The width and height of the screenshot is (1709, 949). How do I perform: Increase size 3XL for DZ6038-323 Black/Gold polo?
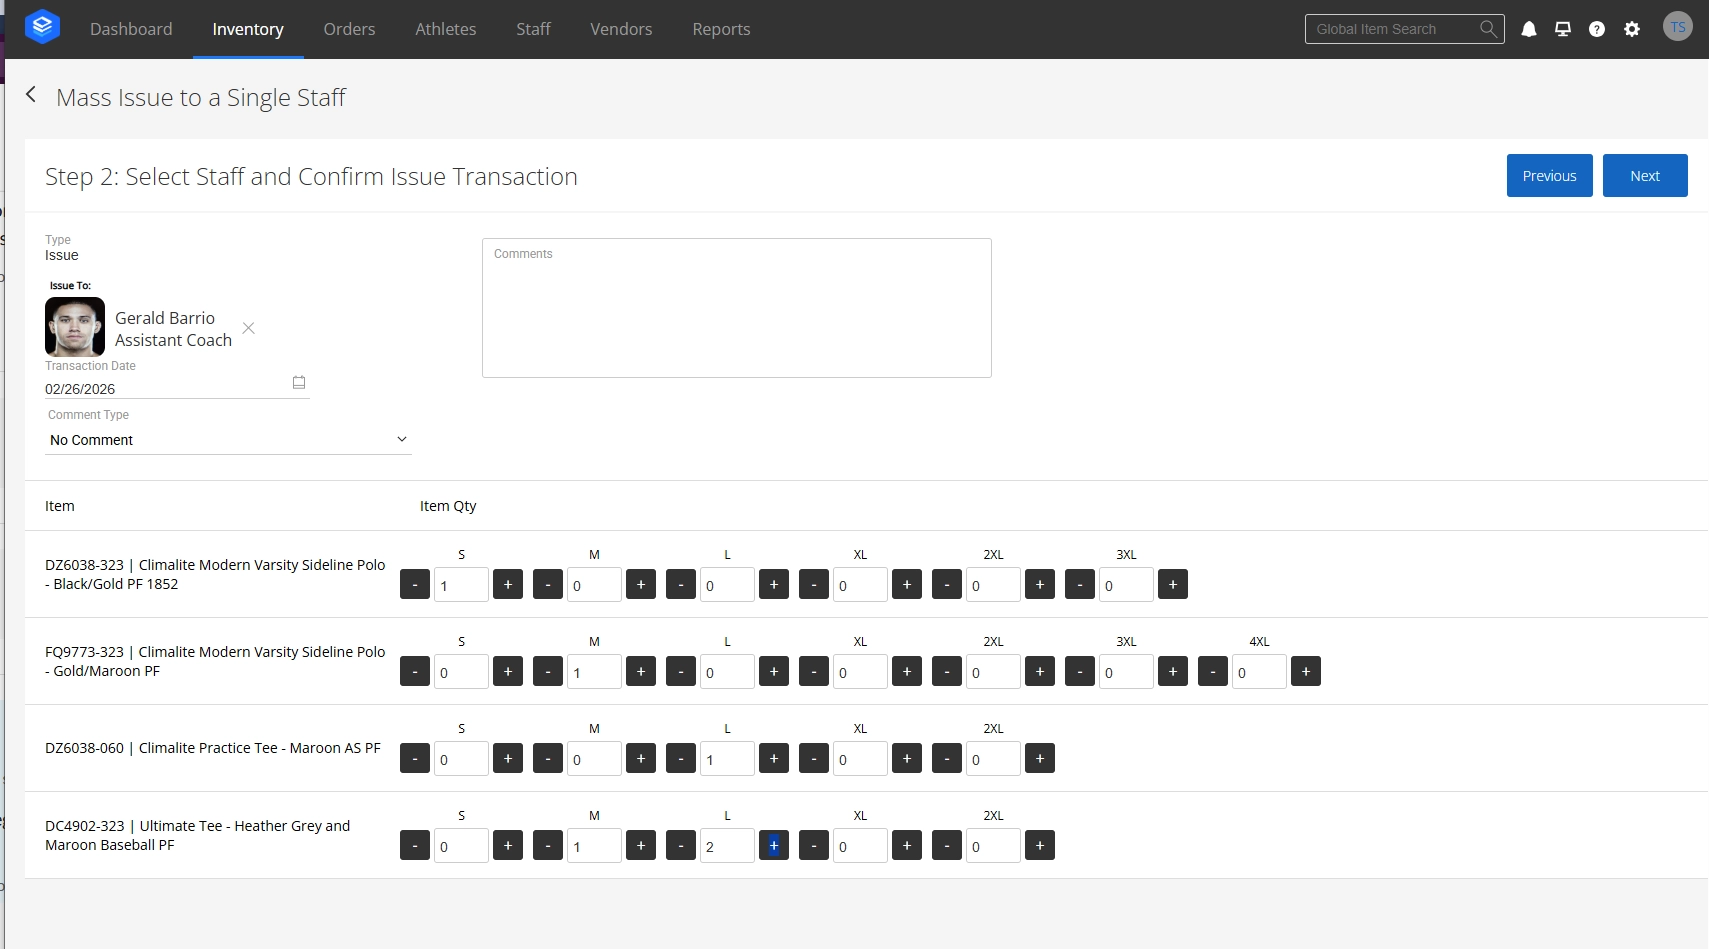coord(1173,584)
